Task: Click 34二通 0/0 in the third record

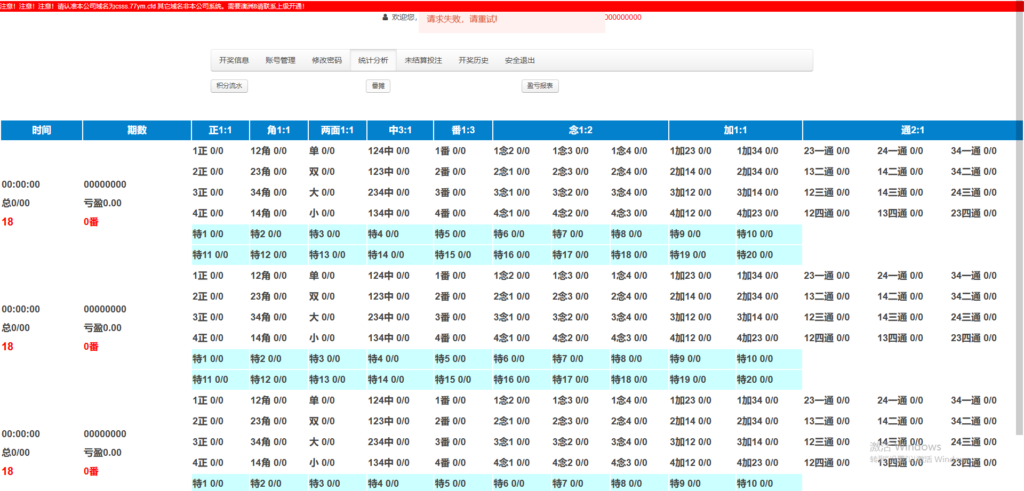Action: click(974, 421)
